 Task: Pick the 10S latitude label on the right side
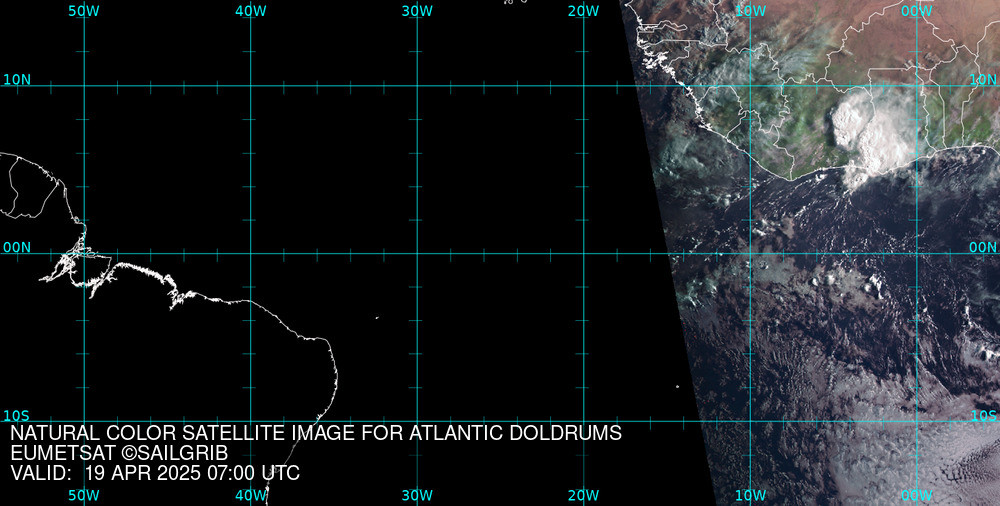[x=984, y=416]
